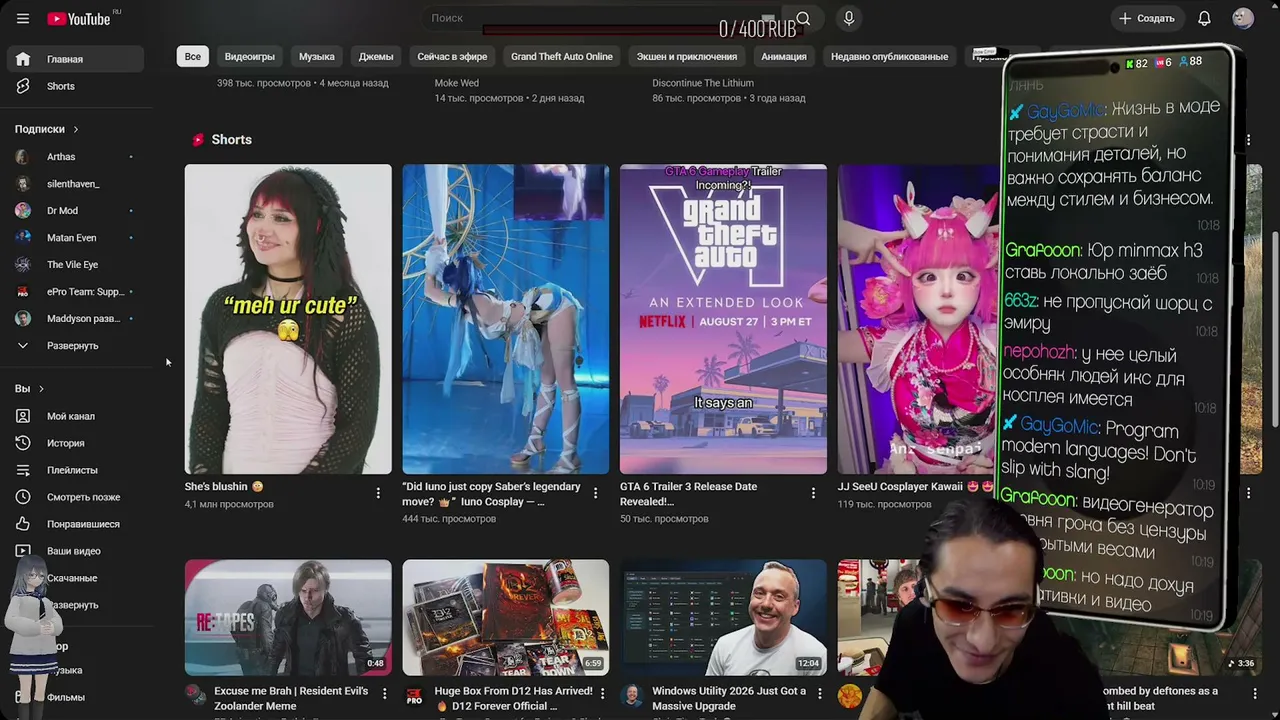Play the She's blushin short thumbnail

[x=288, y=319]
